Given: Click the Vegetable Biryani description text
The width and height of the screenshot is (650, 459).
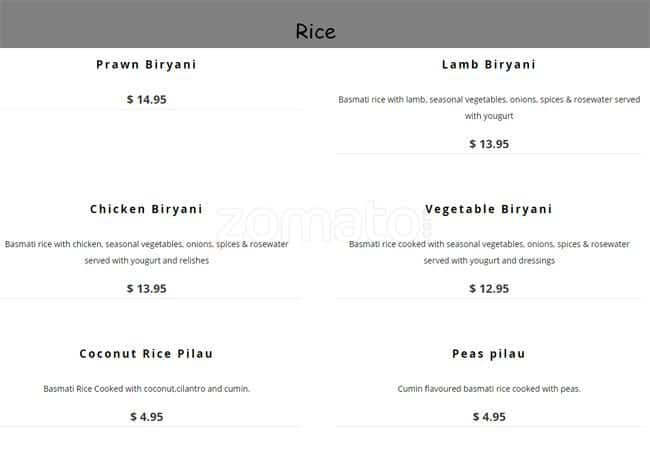Looking at the screenshot, I should pos(489,252).
